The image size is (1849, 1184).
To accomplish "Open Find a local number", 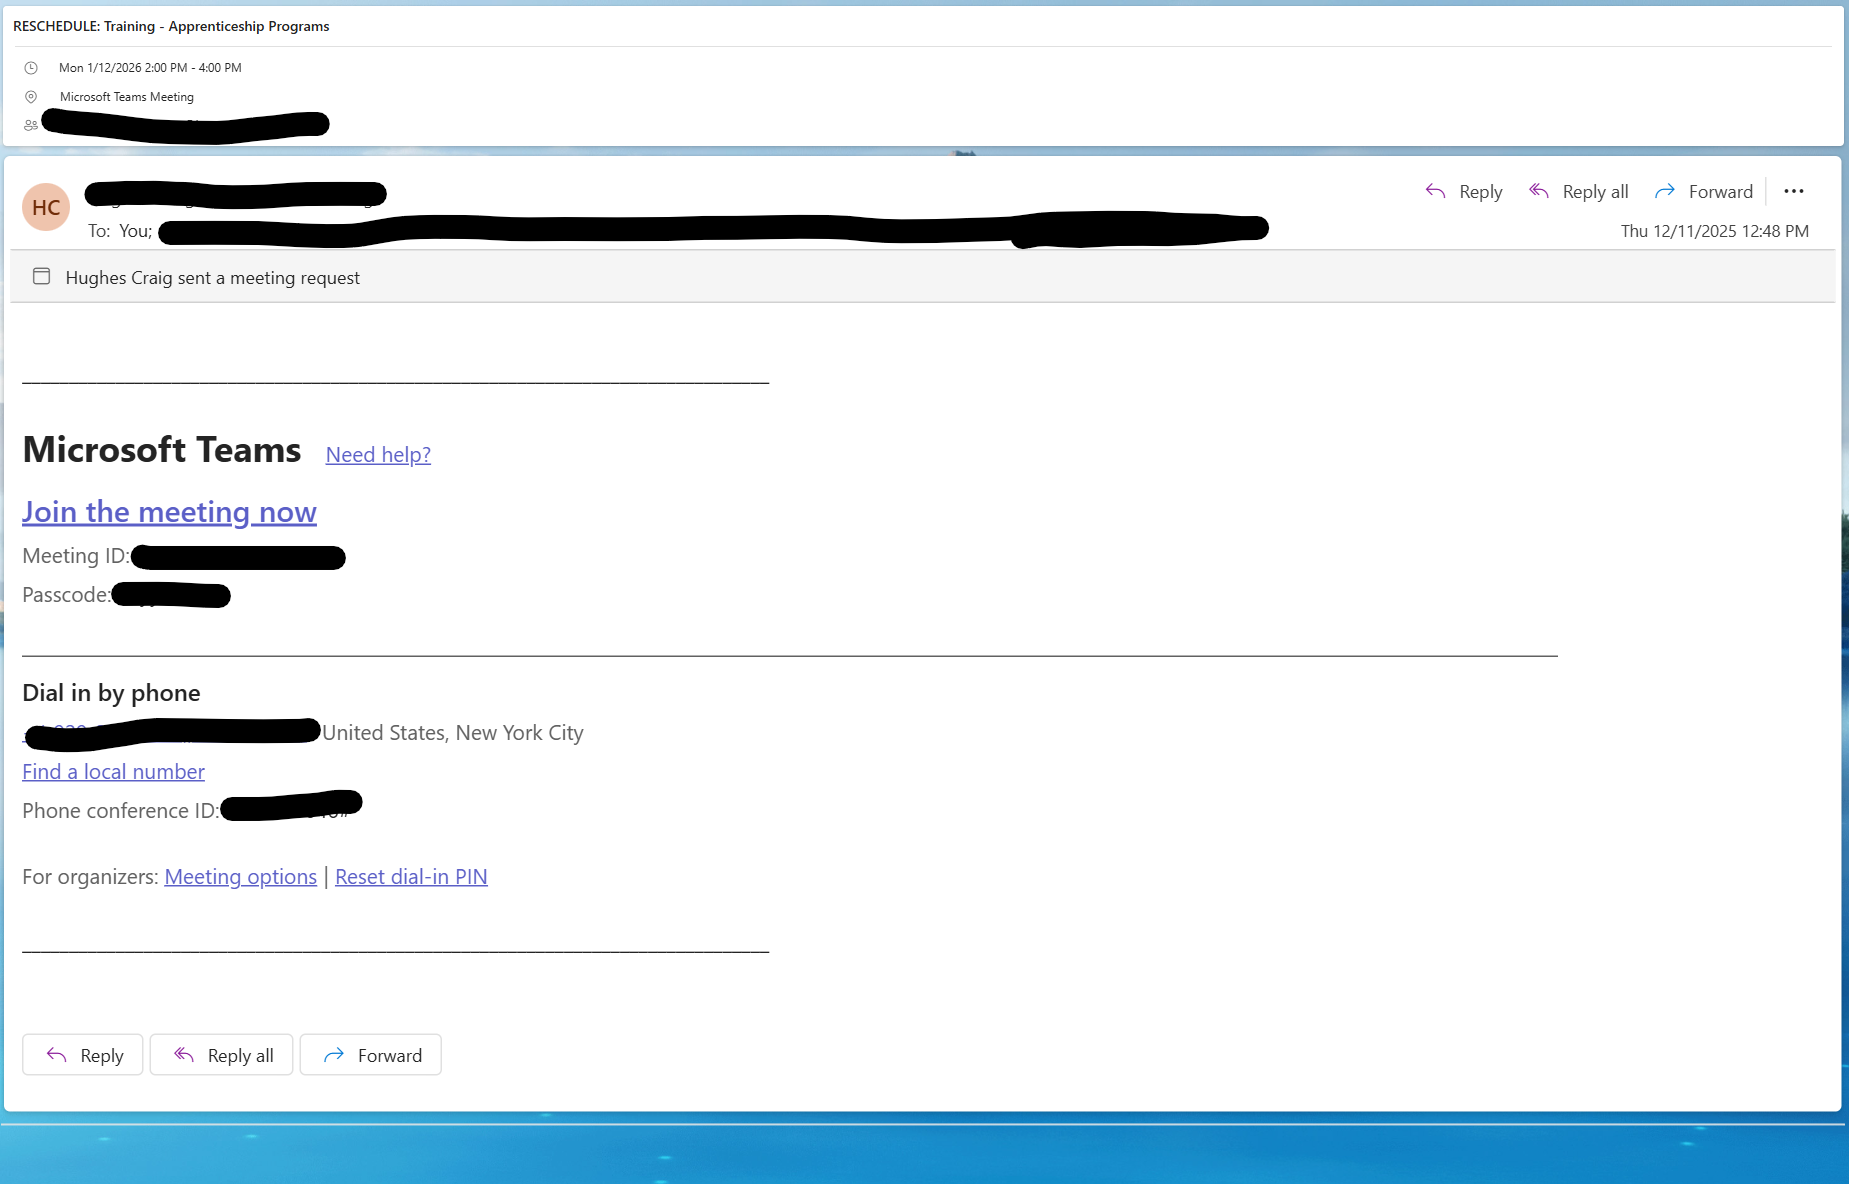I will coord(112,771).
